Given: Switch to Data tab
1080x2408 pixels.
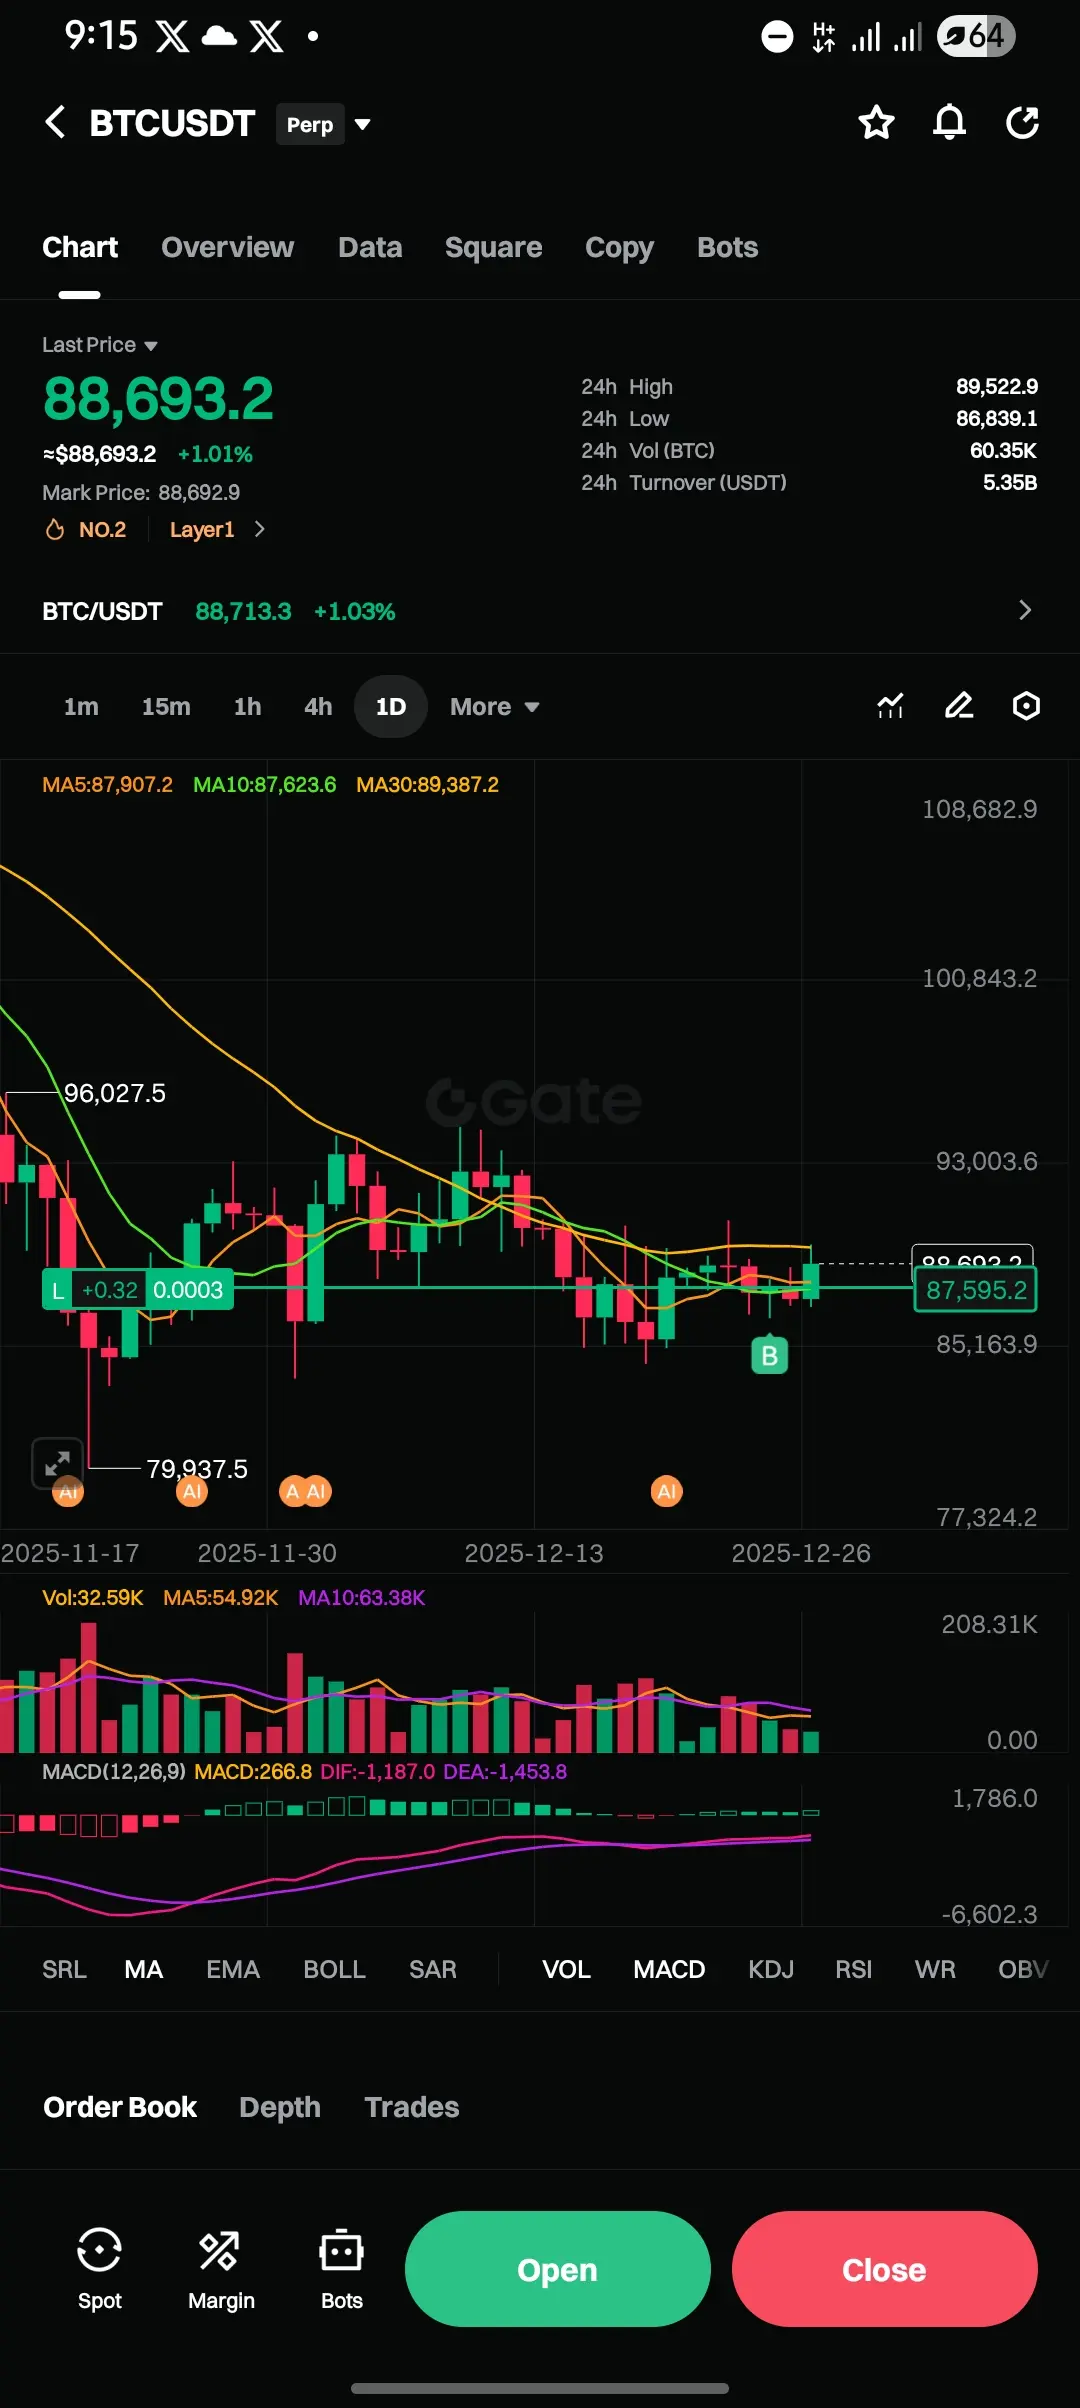Looking at the screenshot, I should point(370,247).
